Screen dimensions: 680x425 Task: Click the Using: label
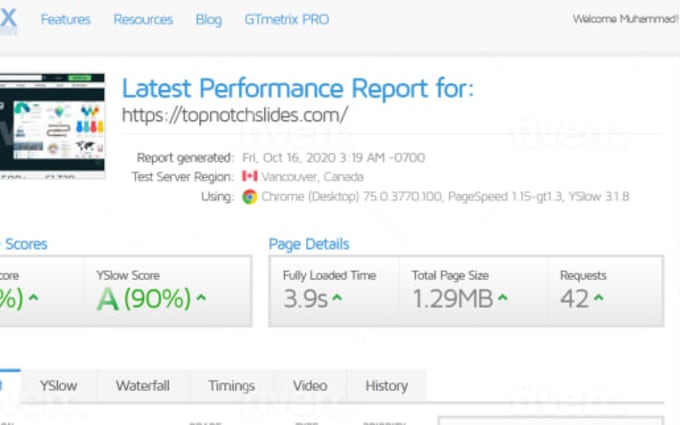[x=217, y=196]
